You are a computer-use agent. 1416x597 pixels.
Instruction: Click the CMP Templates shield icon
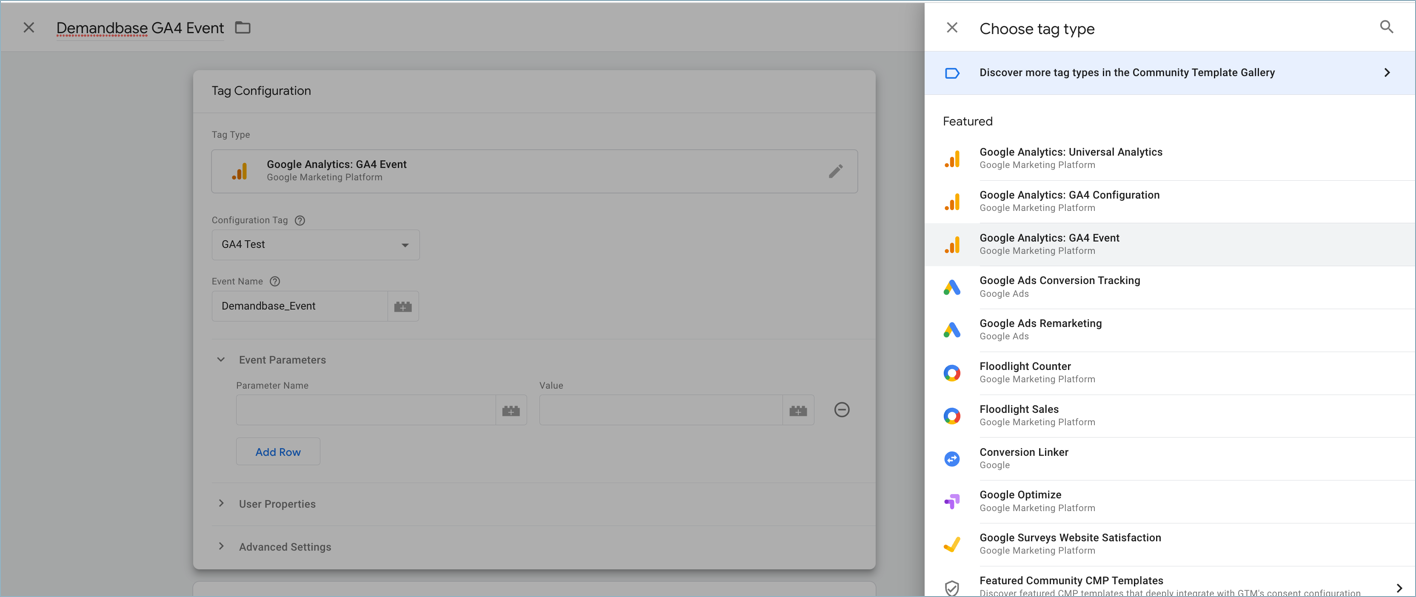952,588
